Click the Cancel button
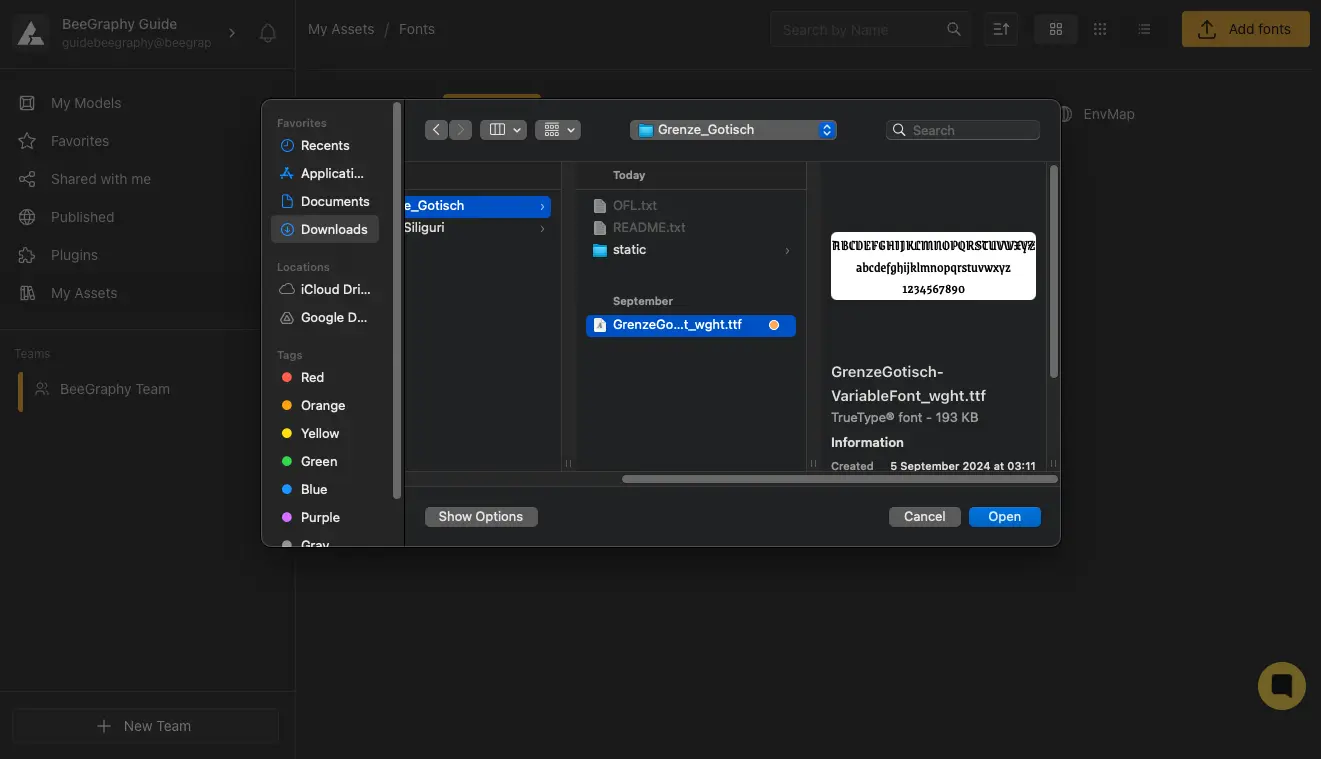1321x759 pixels. [x=924, y=517]
